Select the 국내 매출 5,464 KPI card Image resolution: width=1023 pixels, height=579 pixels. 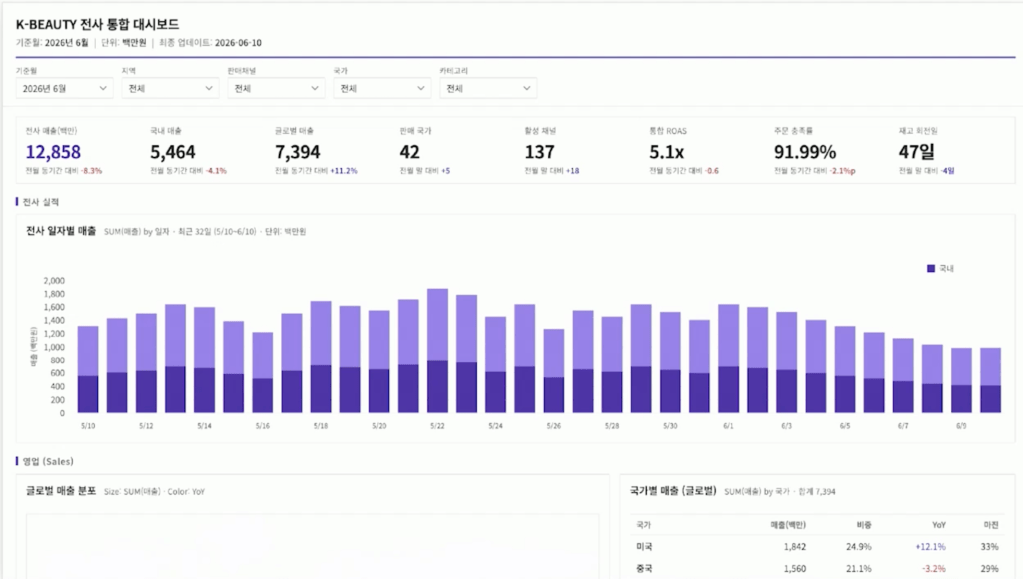pyautogui.click(x=203, y=151)
